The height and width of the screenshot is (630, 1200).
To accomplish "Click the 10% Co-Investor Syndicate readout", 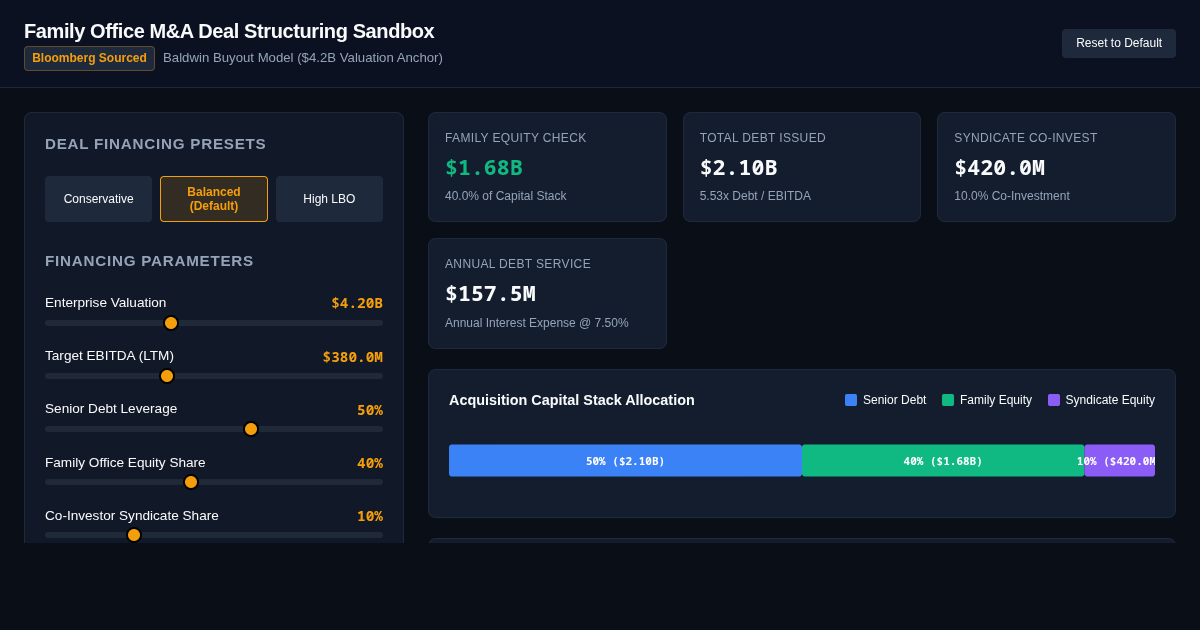I will [x=370, y=516].
